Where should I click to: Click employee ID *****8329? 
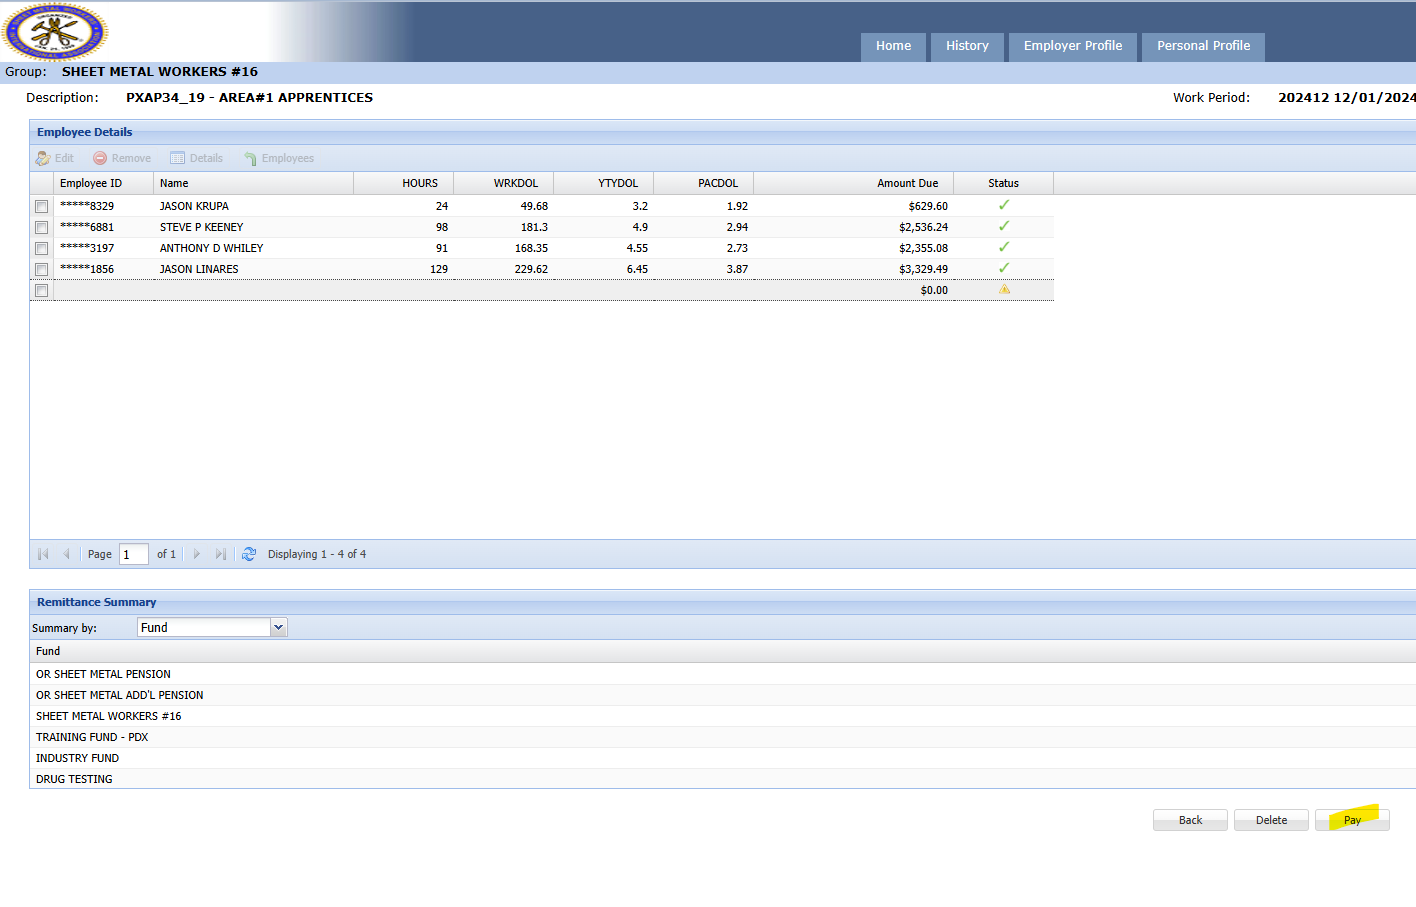[x=87, y=206]
